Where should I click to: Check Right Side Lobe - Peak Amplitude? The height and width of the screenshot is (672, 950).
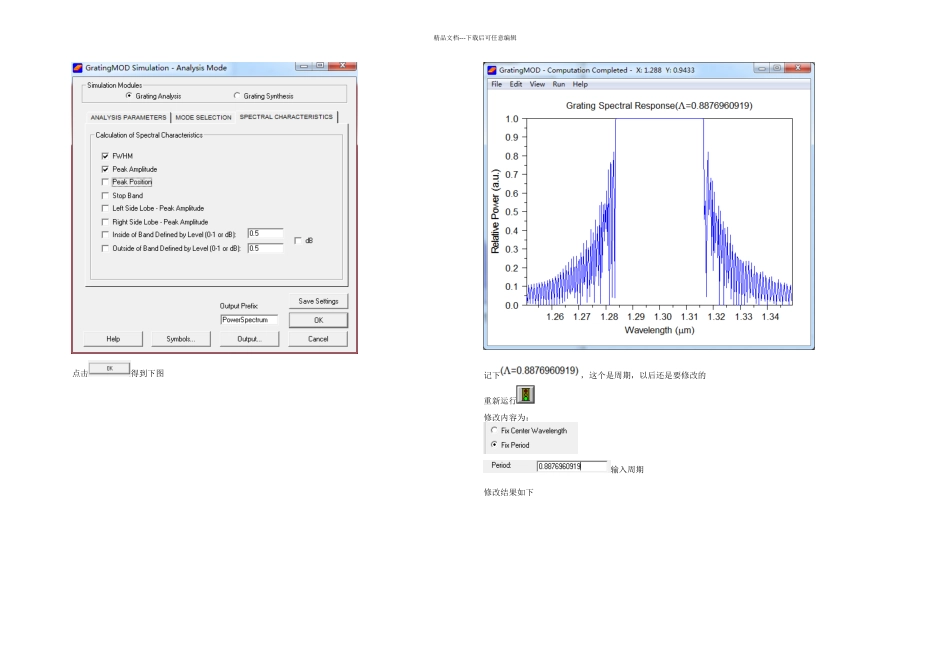point(105,222)
